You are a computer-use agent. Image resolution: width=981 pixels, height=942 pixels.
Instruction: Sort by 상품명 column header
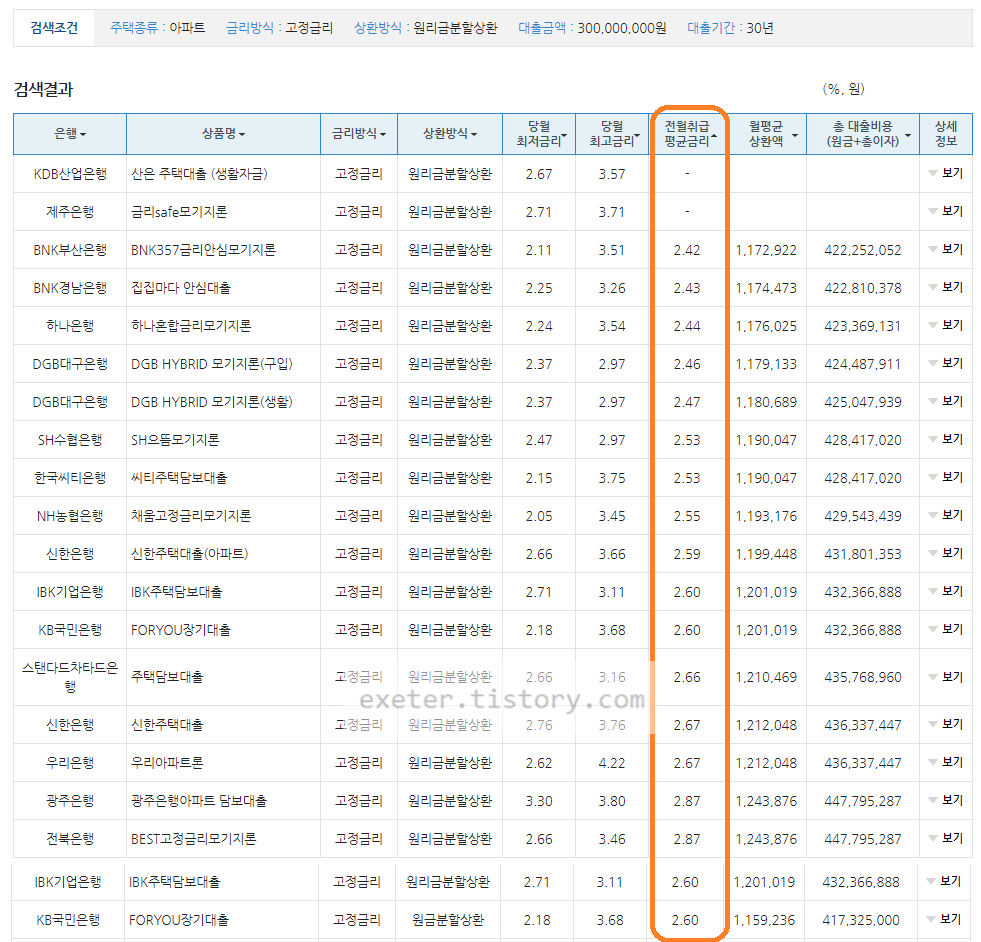tap(223, 134)
